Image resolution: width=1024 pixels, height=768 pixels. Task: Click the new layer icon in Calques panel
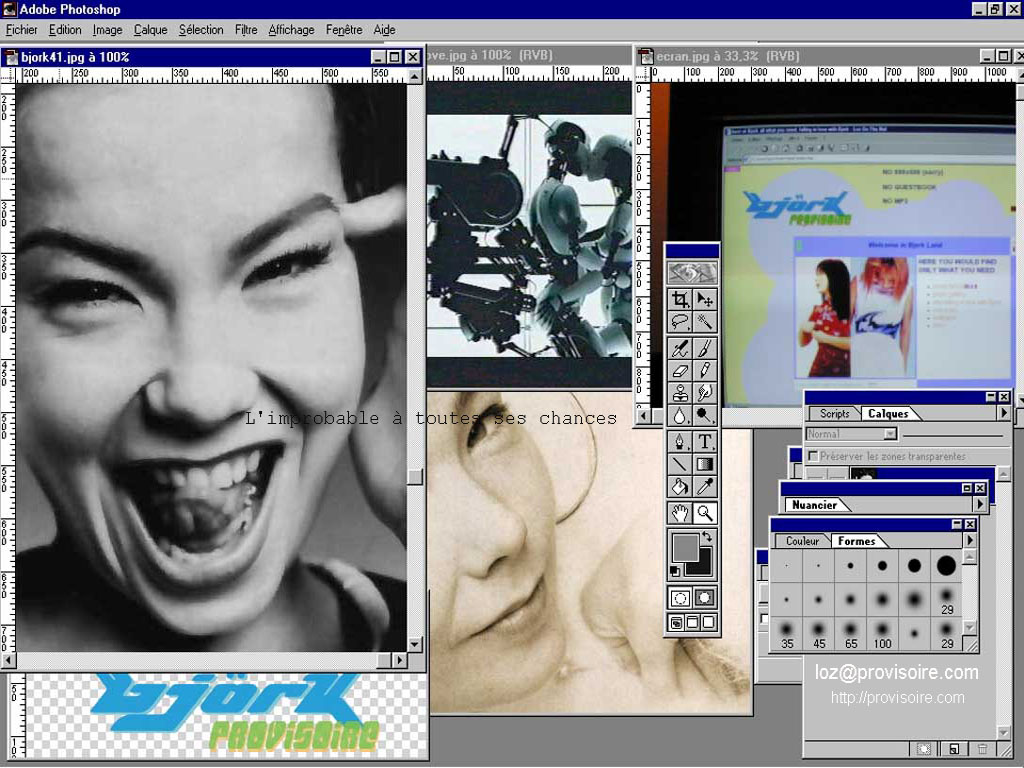[953, 749]
